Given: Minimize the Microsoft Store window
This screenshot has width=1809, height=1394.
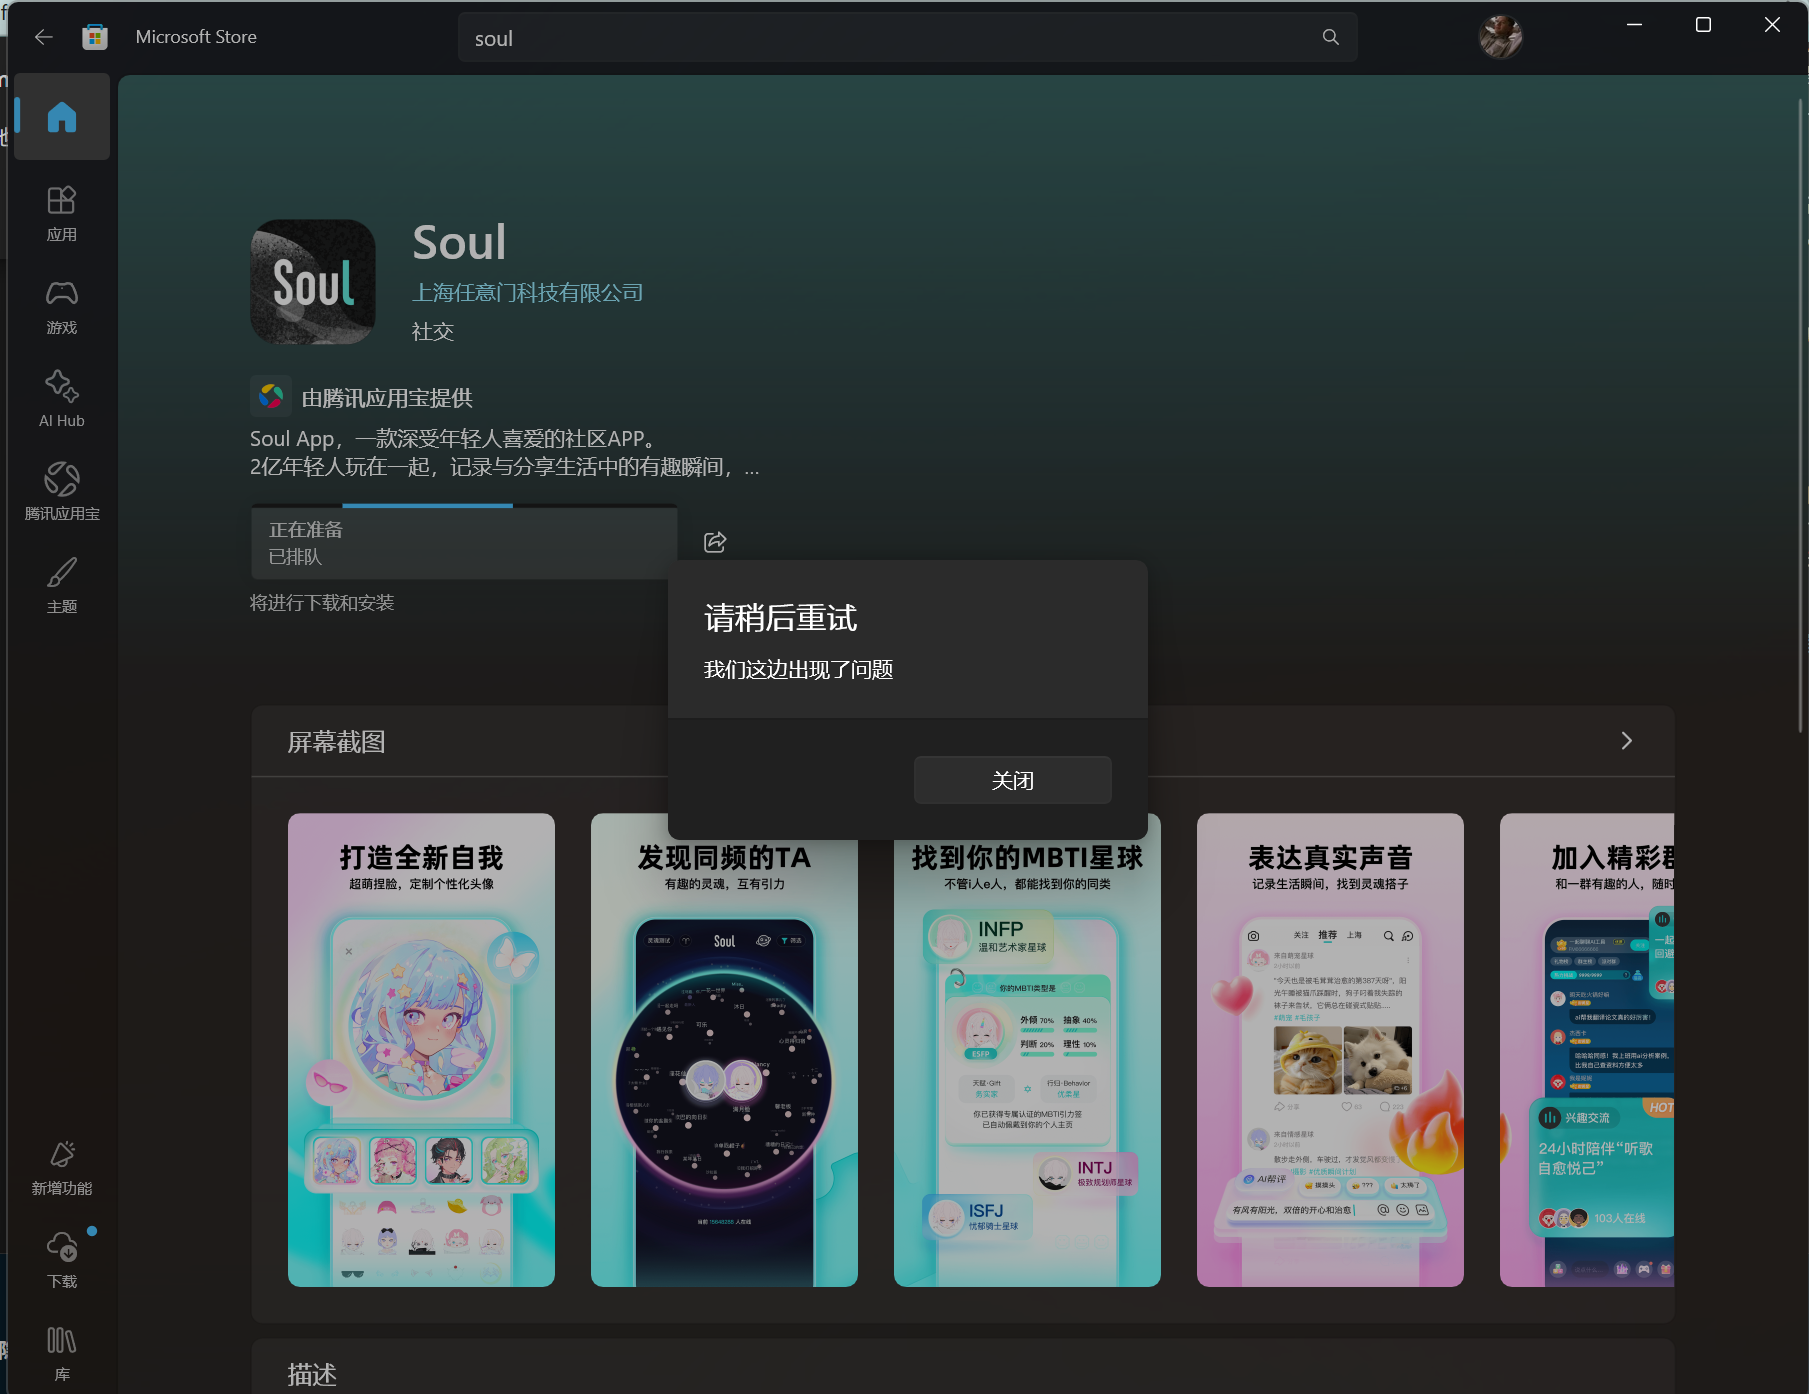Looking at the screenshot, I should (x=1634, y=25).
